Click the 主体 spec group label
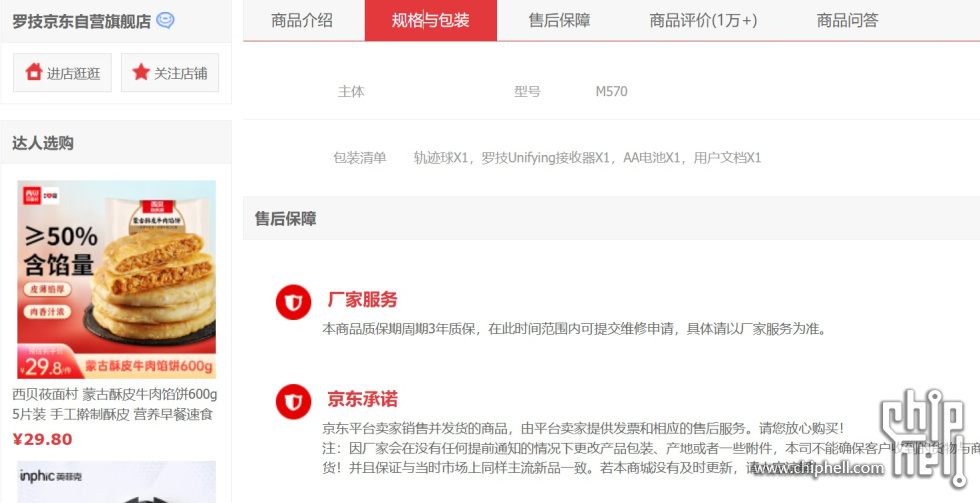 pos(351,91)
